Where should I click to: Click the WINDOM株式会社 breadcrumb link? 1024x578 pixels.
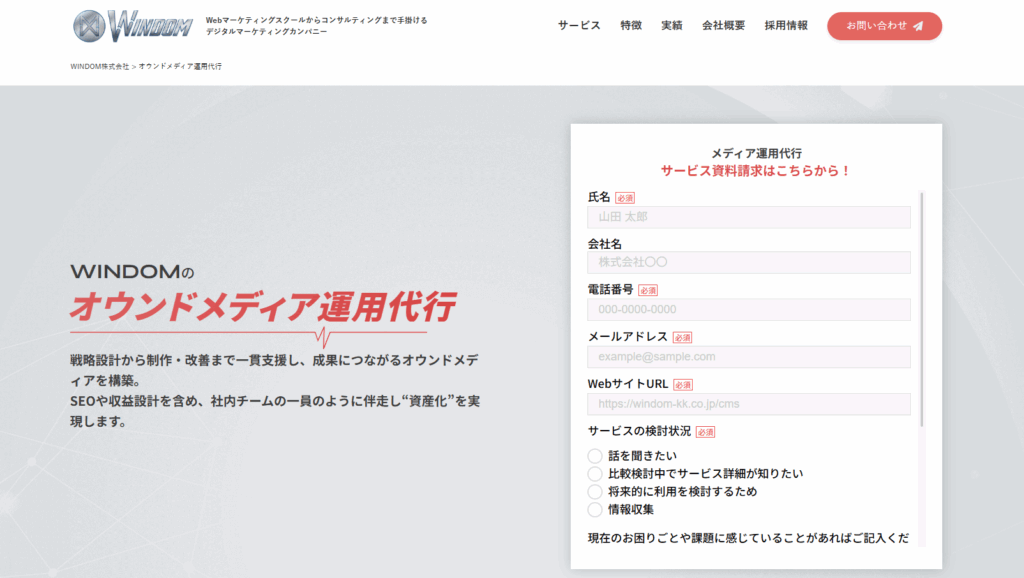tap(100, 66)
